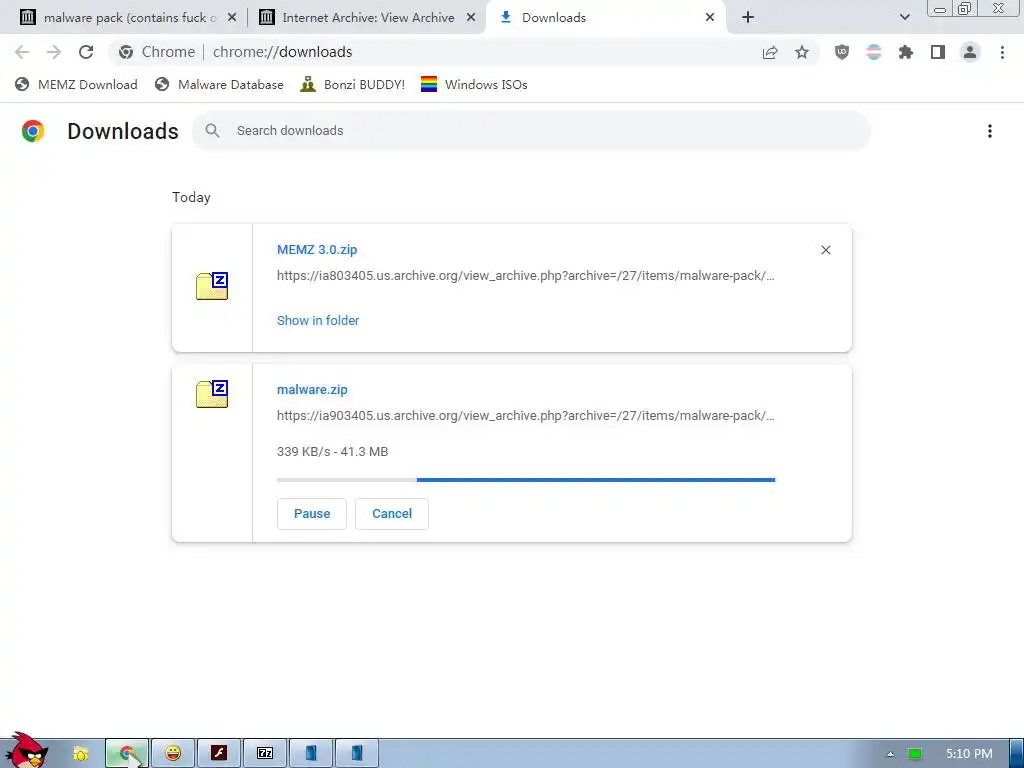Open the Malware Database bookmark
This screenshot has width=1024, height=768.
219,84
